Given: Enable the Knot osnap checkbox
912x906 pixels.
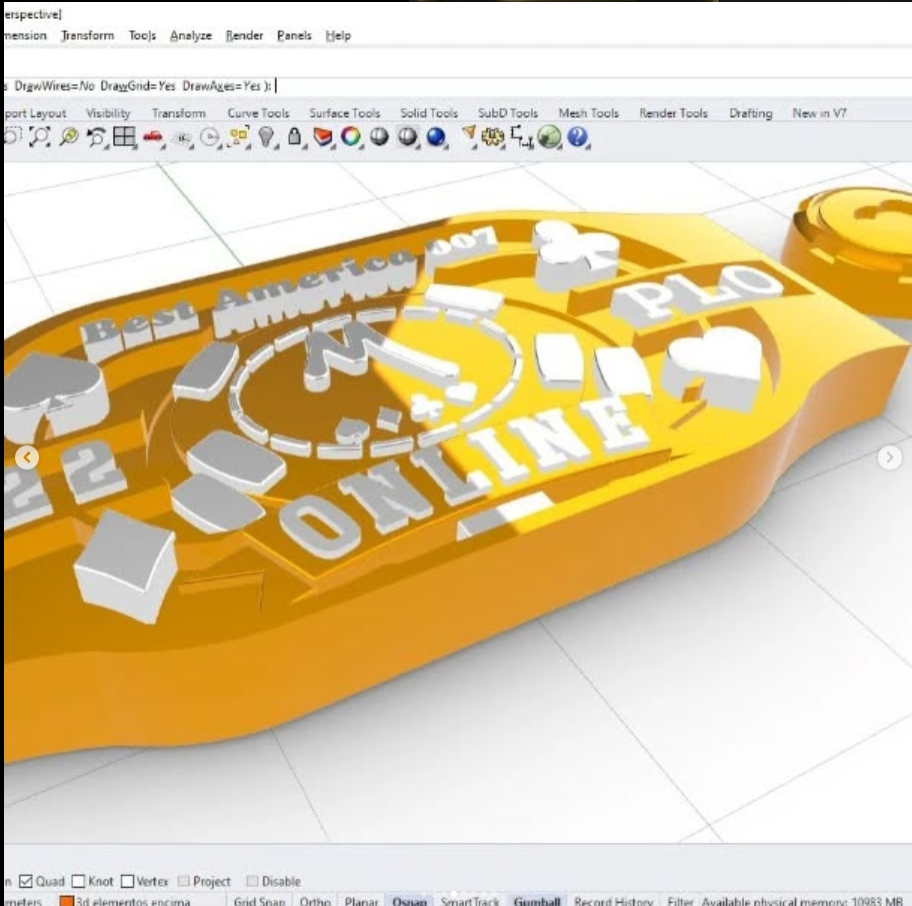Looking at the screenshot, I should click(78, 882).
